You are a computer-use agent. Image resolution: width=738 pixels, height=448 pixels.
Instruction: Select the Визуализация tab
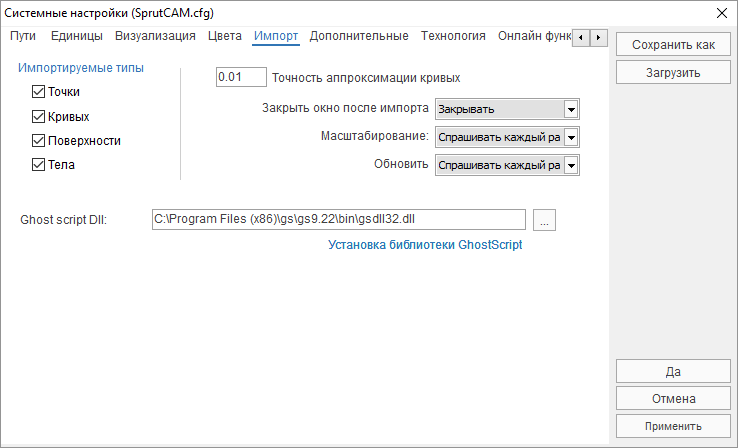coord(155,36)
